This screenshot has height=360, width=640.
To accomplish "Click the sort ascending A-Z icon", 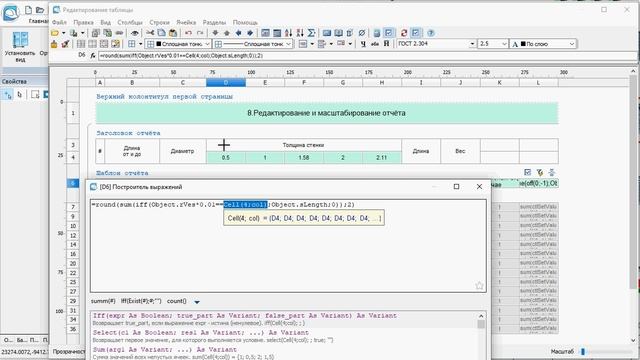I will (288, 33).
